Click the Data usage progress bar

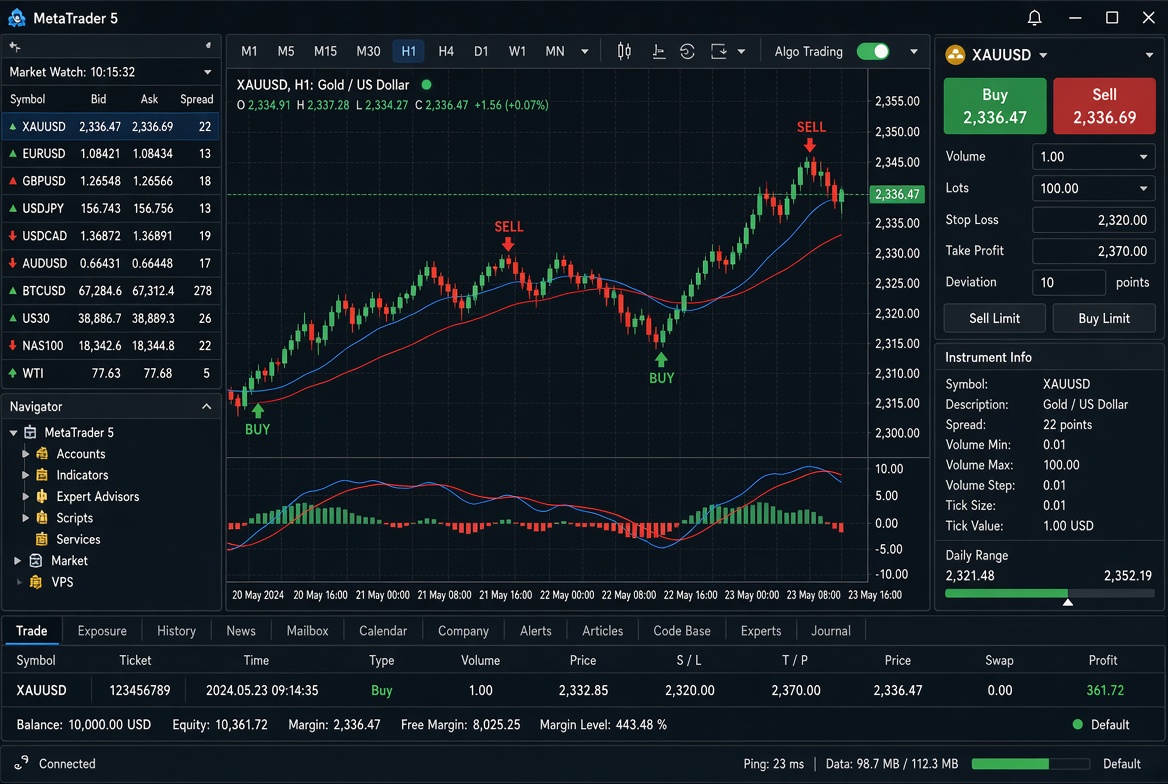[1031, 764]
